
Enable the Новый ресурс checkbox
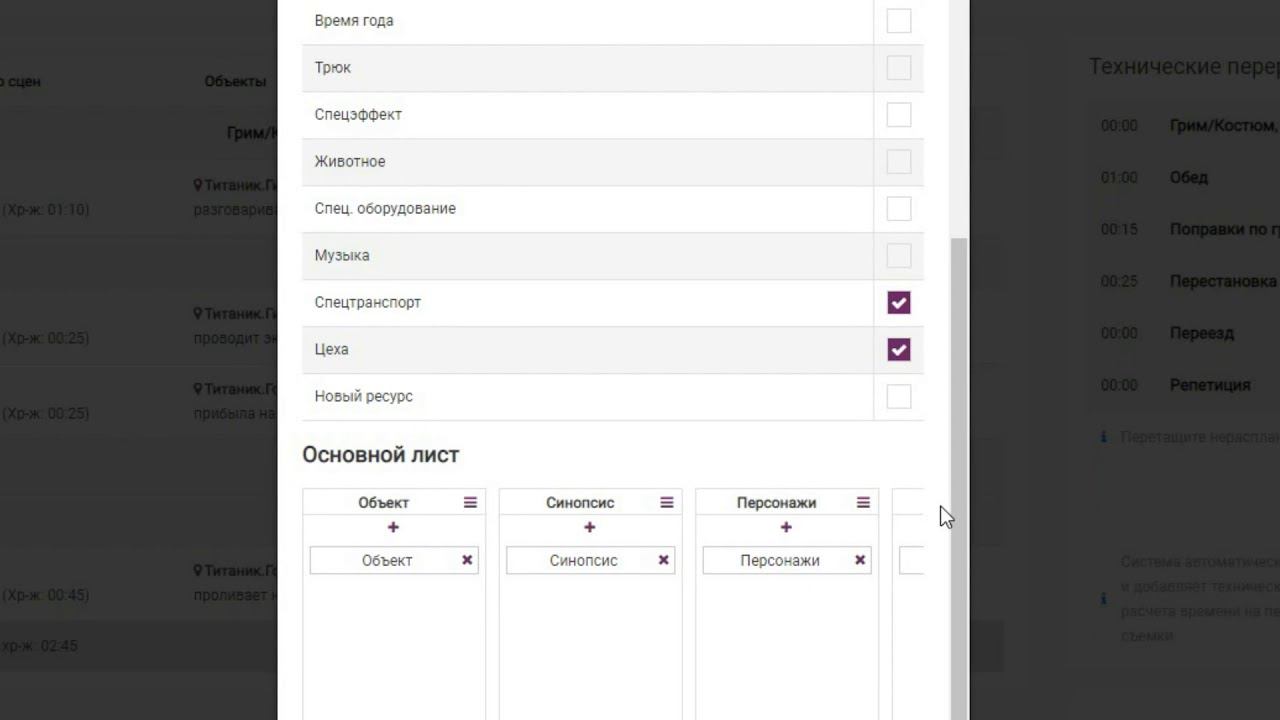(899, 397)
